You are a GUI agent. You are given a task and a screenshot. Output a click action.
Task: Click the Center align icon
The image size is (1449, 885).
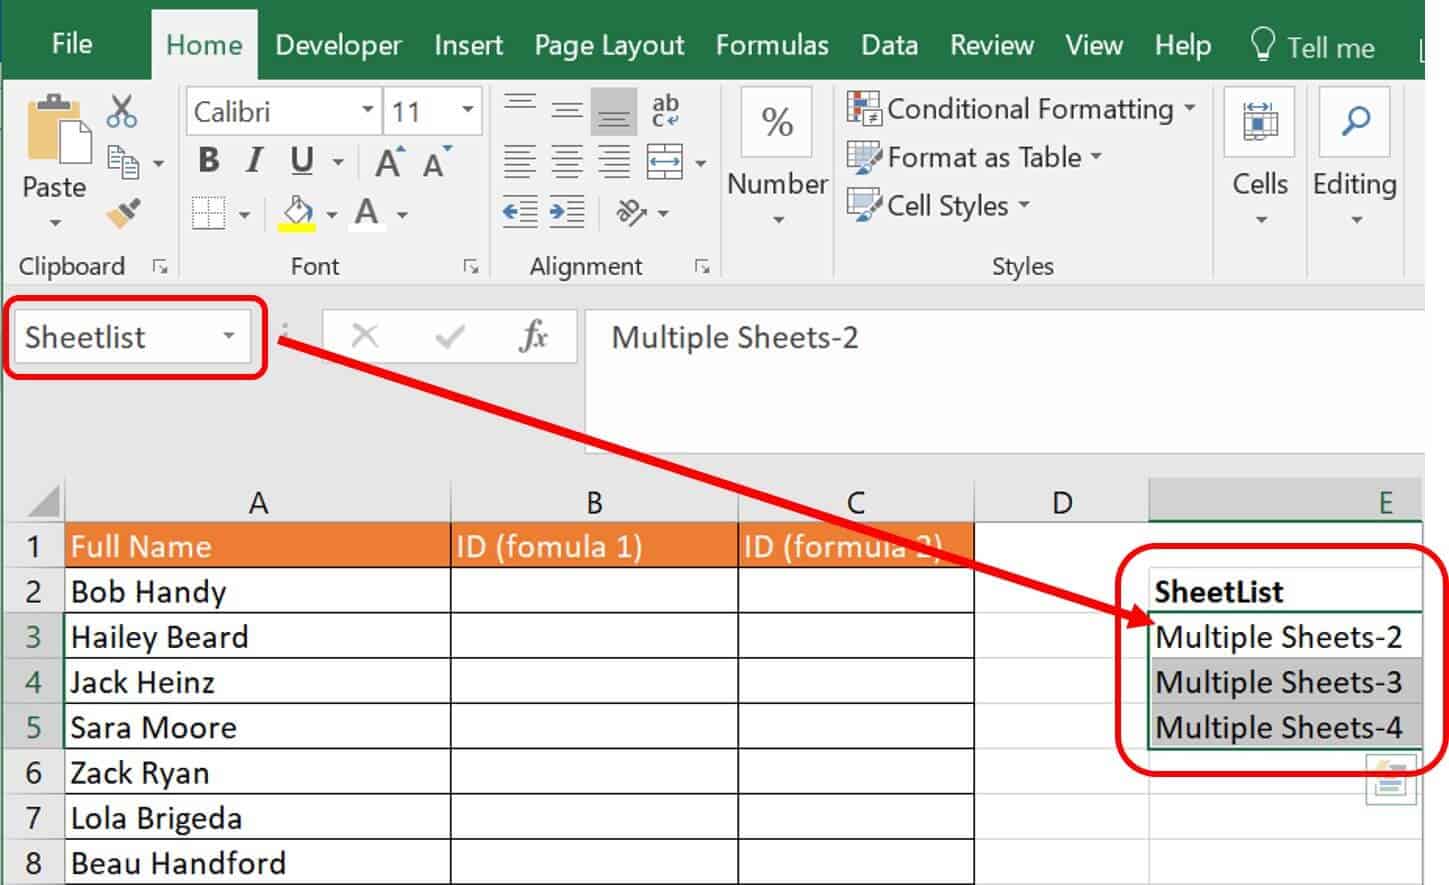click(567, 161)
